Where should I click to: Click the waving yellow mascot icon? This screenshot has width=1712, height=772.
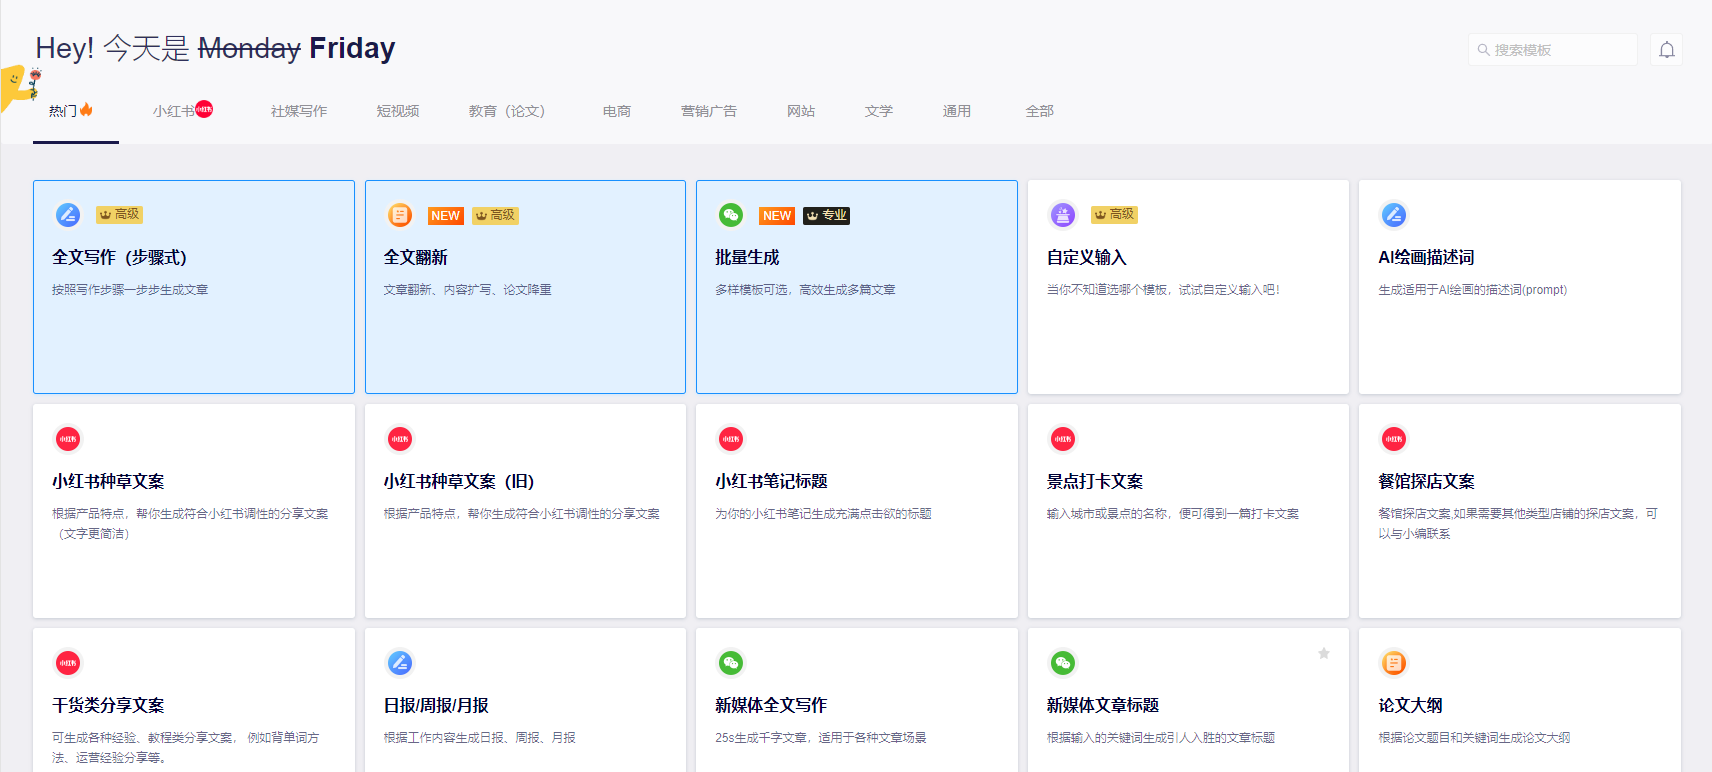pyautogui.click(x=20, y=88)
